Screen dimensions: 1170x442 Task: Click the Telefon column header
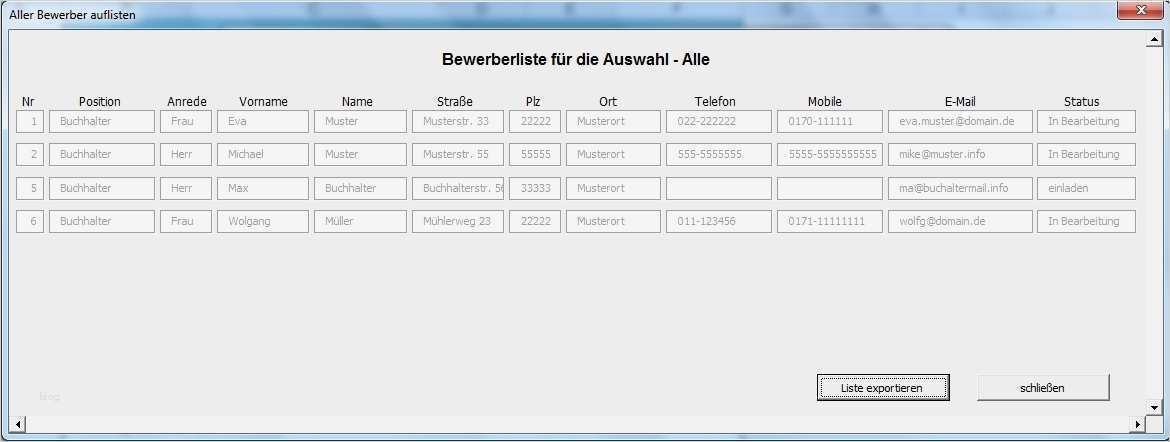715,102
